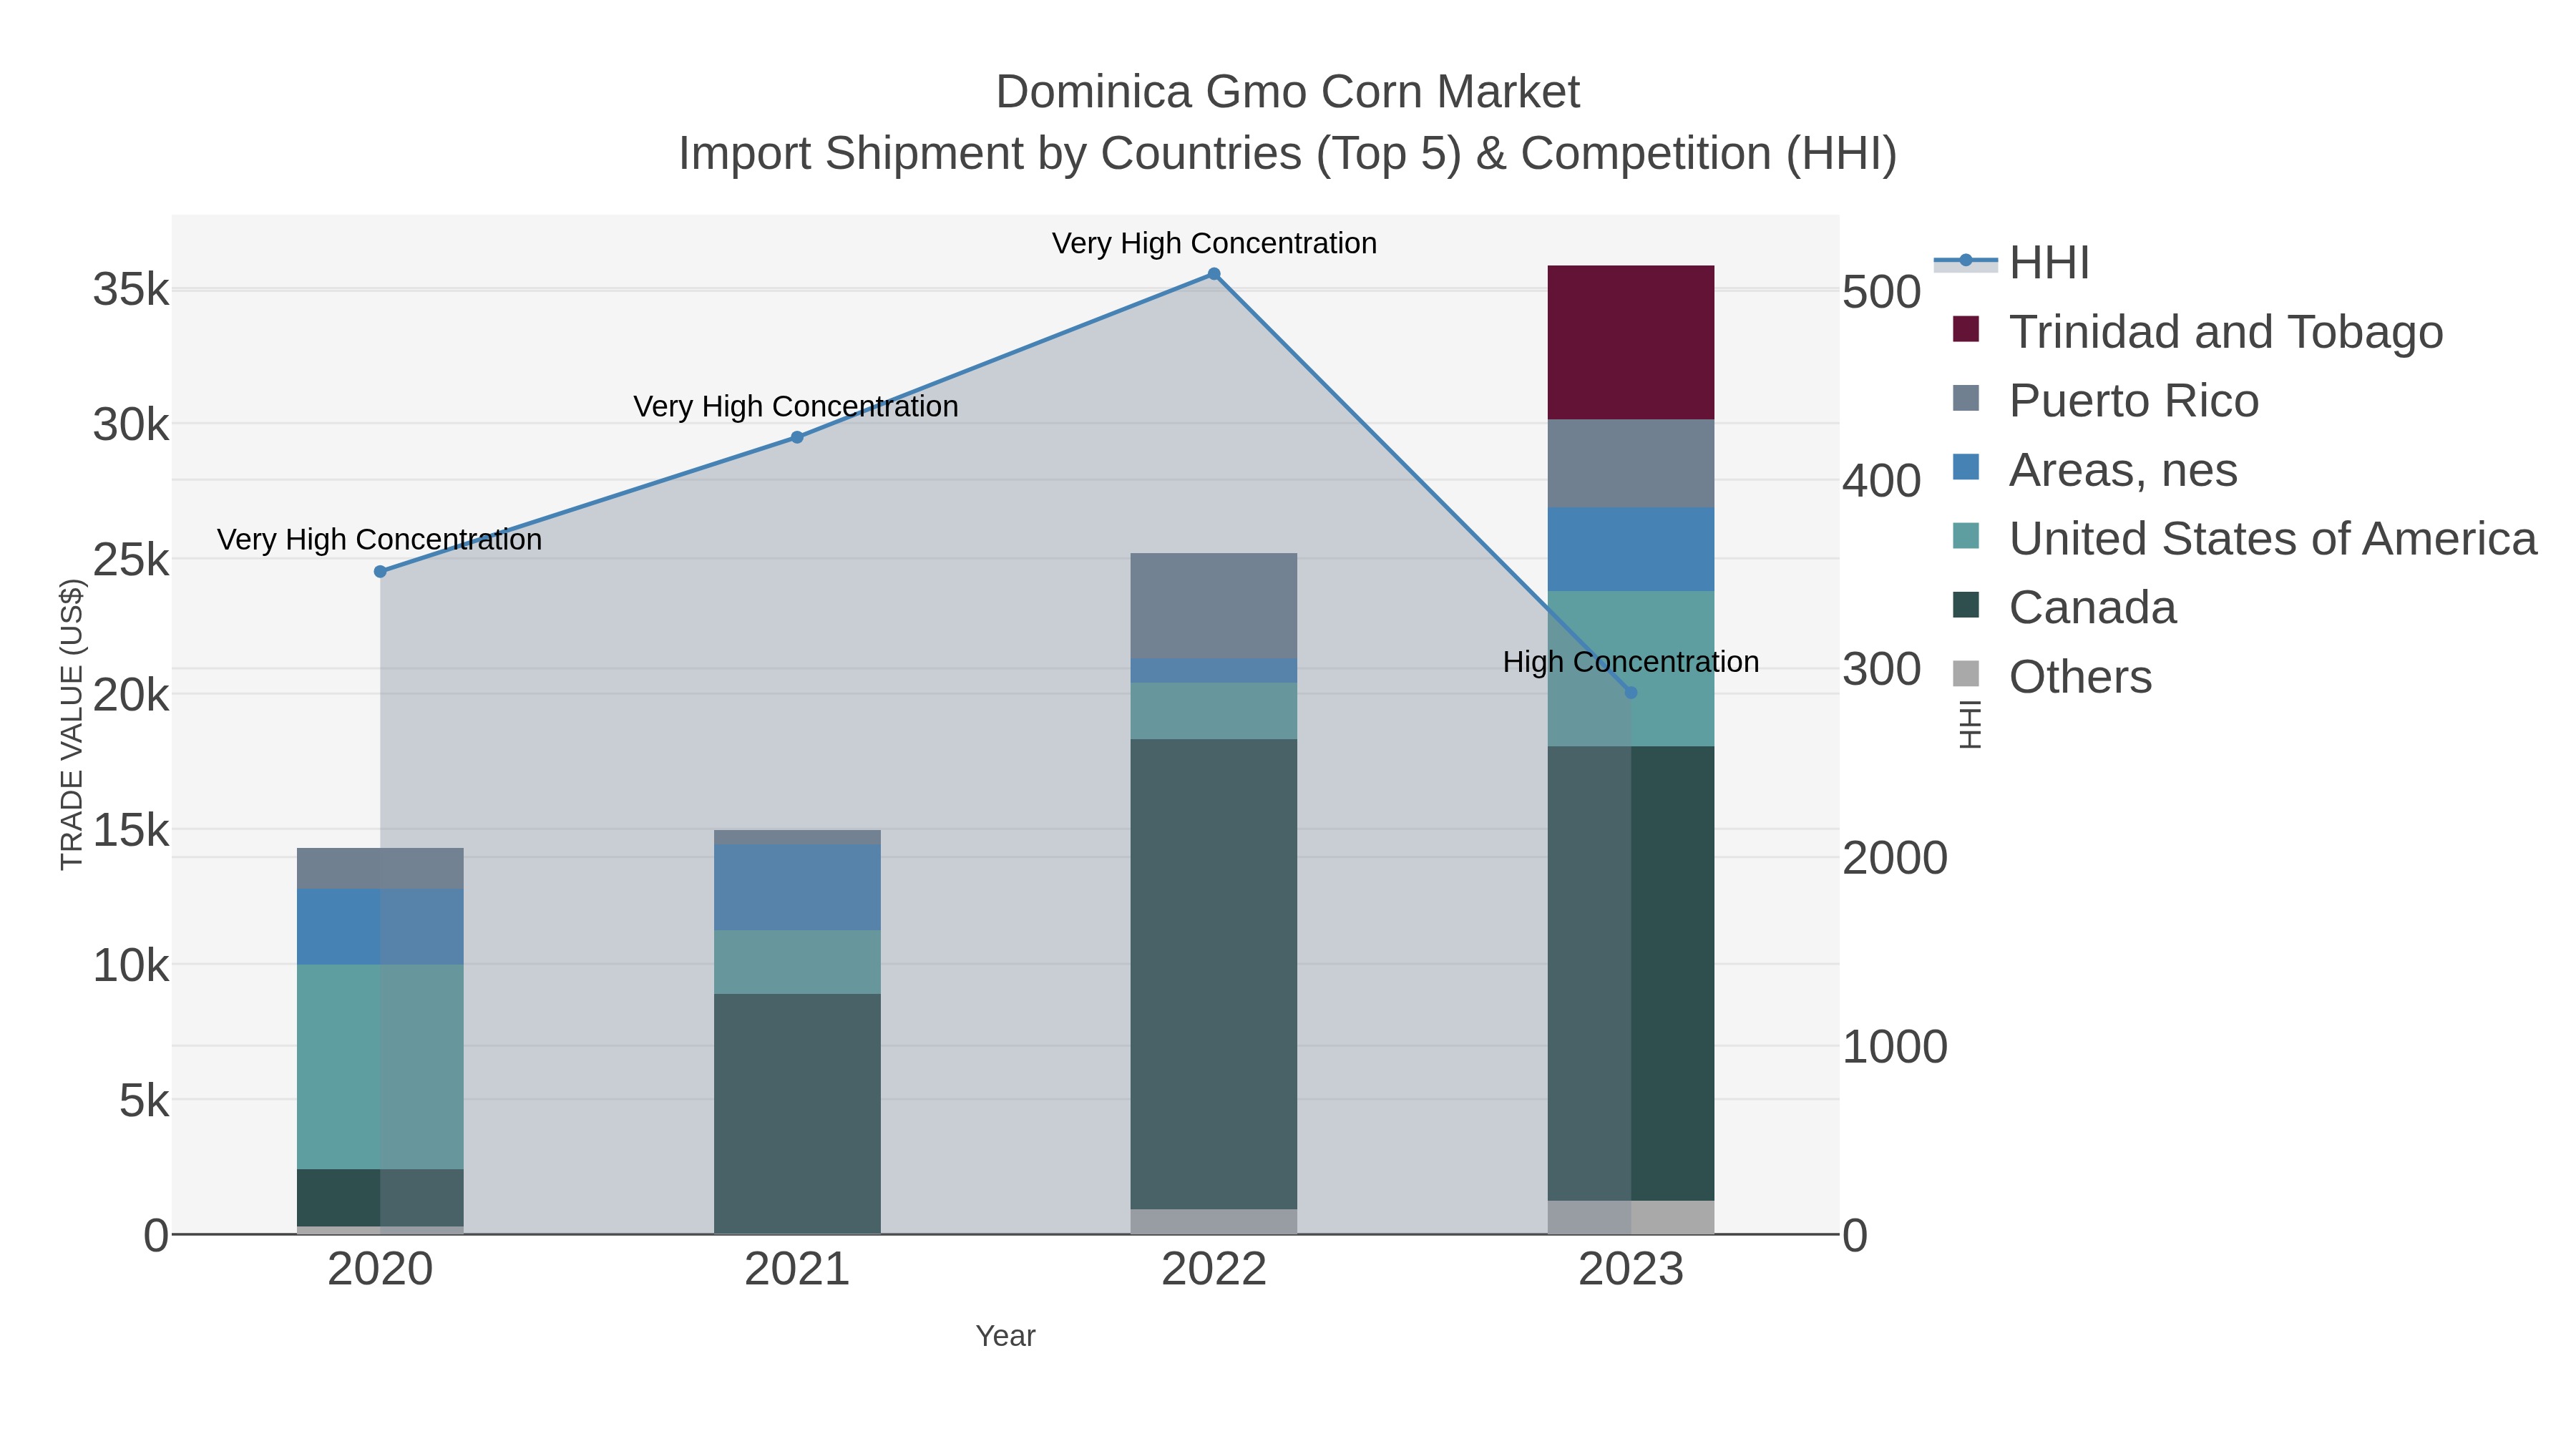Click the 2022 HHI data point
This screenshot has width=2576, height=1449.
pyautogui.click(x=1214, y=274)
